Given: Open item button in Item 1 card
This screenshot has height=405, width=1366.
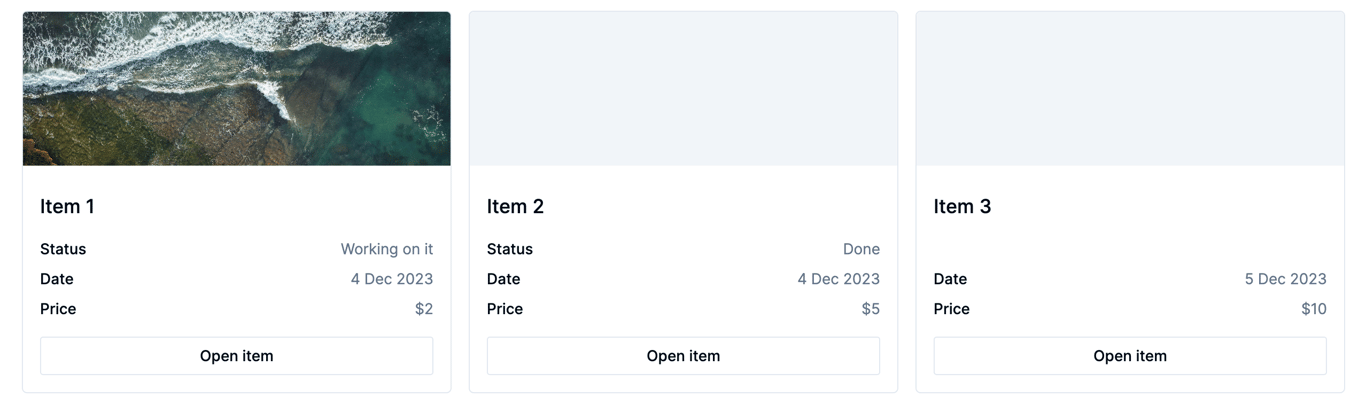Looking at the screenshot, I should (236, 356).
